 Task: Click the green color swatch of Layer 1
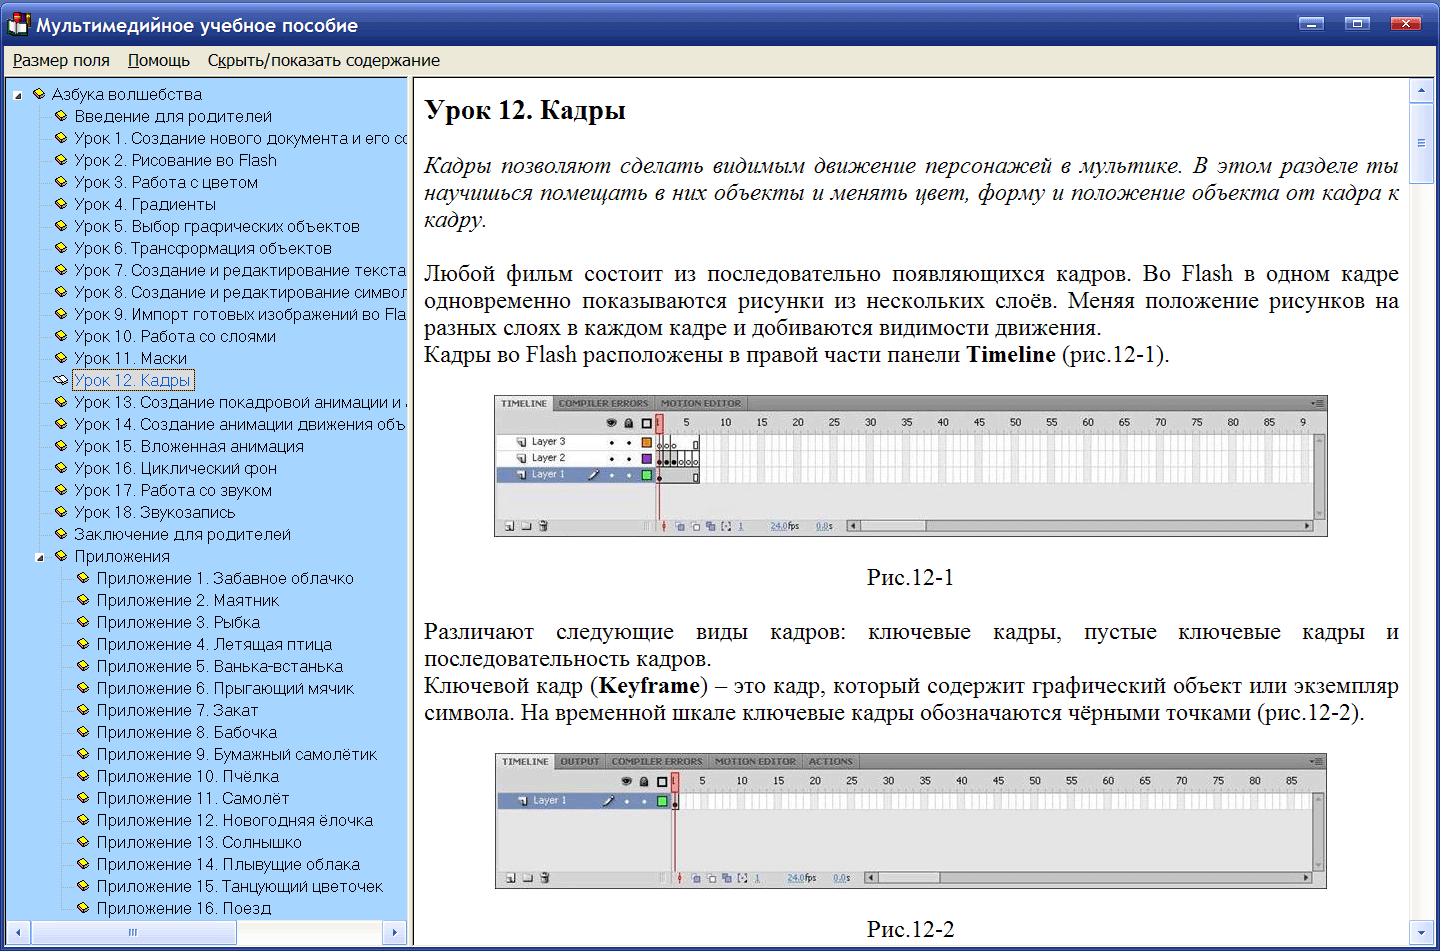(x=647, y=476)
